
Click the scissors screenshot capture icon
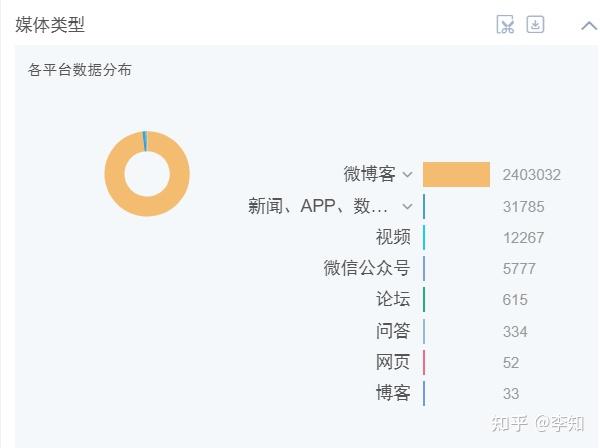click(x=506, y=25)
